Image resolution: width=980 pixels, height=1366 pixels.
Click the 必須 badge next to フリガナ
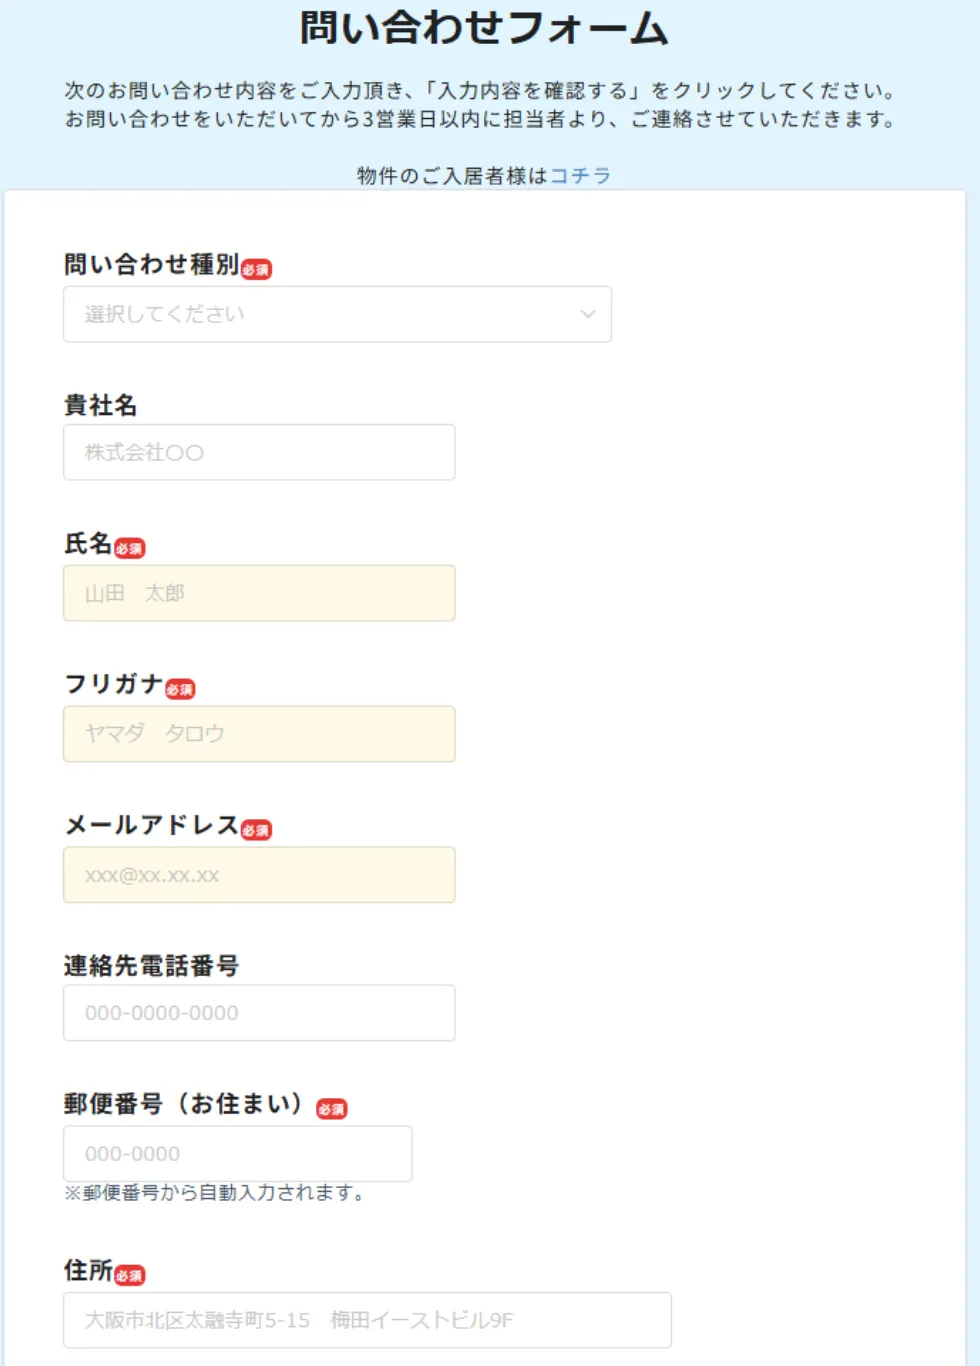(x=180, y=689)
